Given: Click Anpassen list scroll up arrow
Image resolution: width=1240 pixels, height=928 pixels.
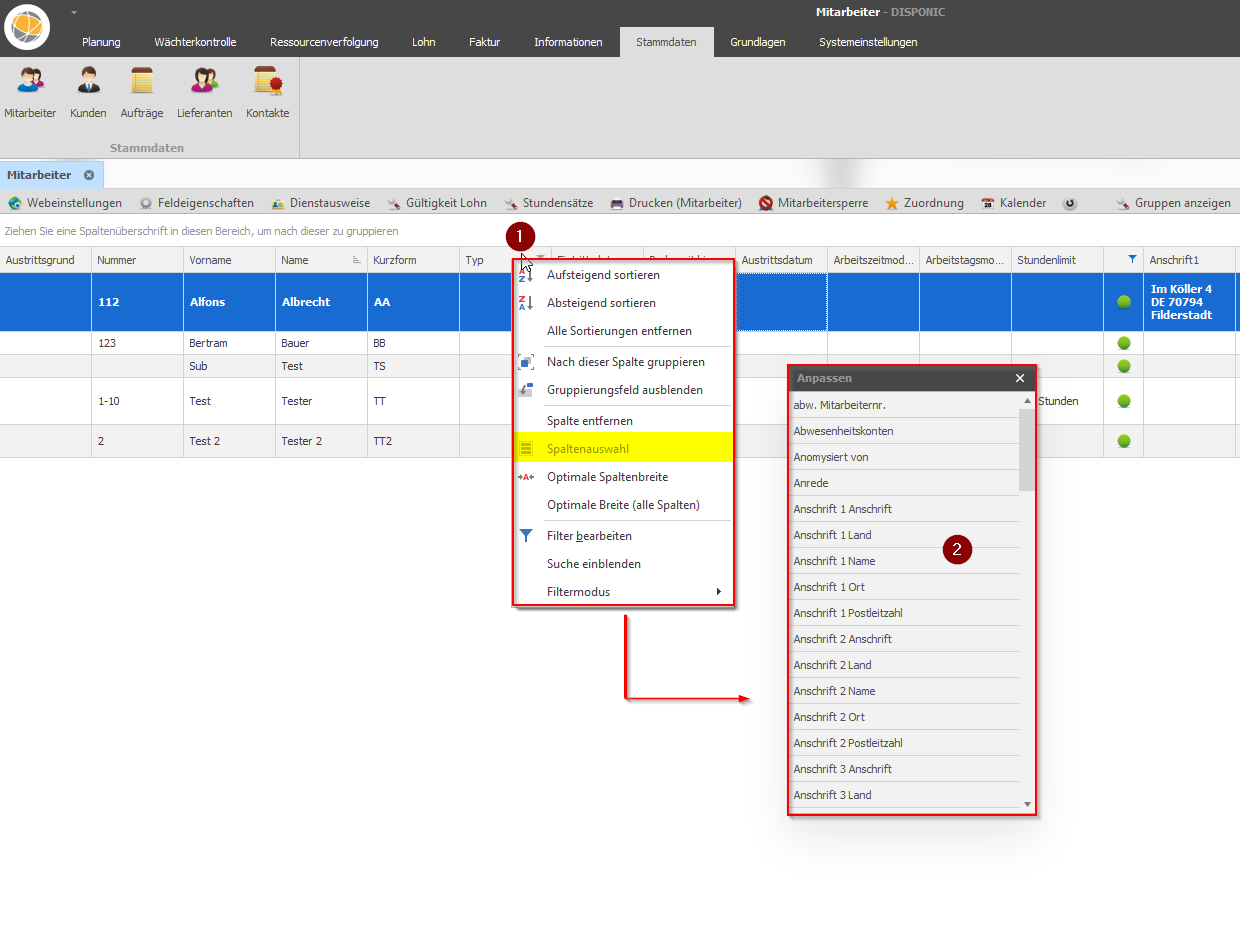Looking at the screenshot, I should pos(1027,400).
